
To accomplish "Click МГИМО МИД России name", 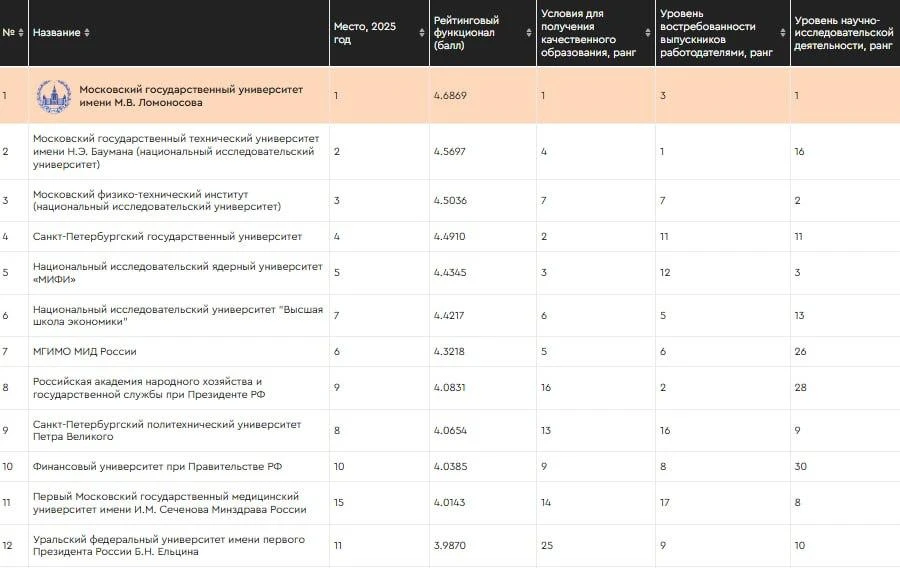I will pos(84,352).
